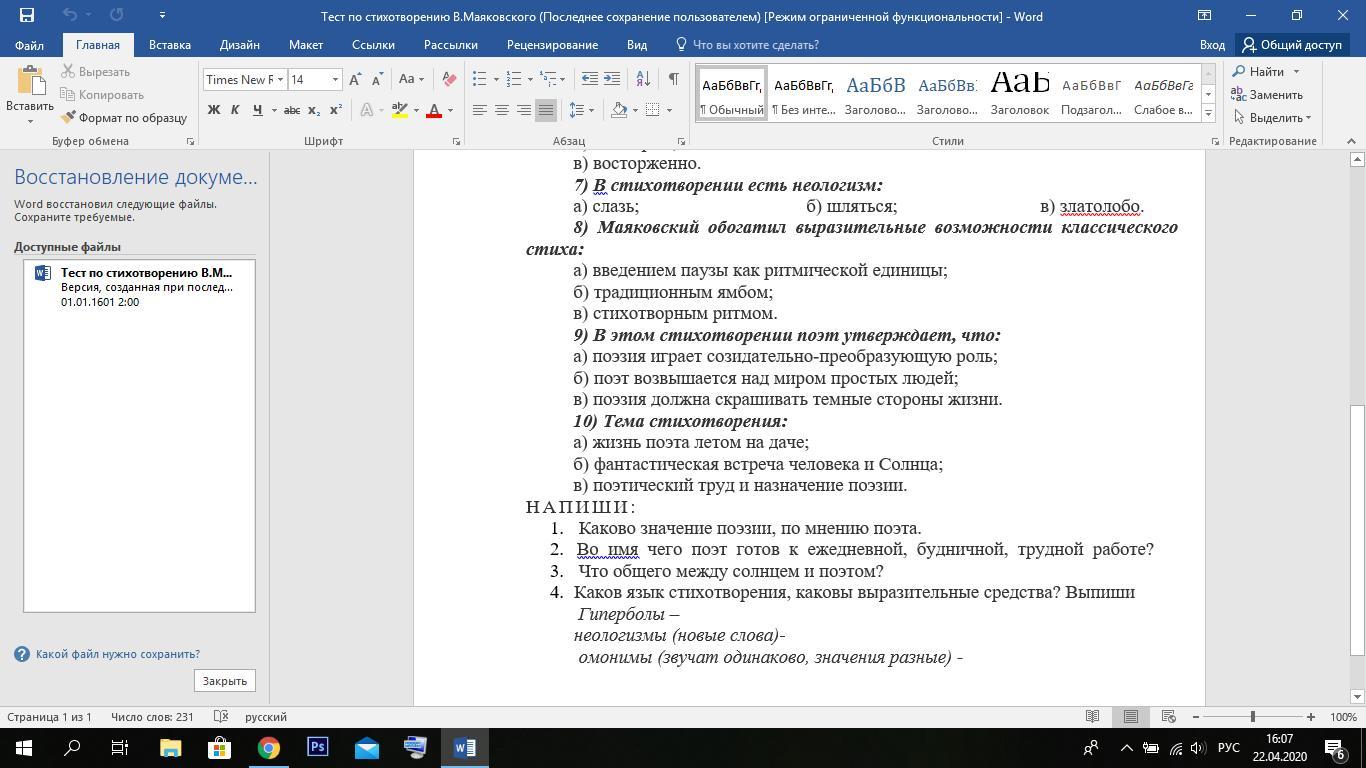Expand the font size dropdown
Screen dimensions: 1366x768
click(x=335, y=80)
